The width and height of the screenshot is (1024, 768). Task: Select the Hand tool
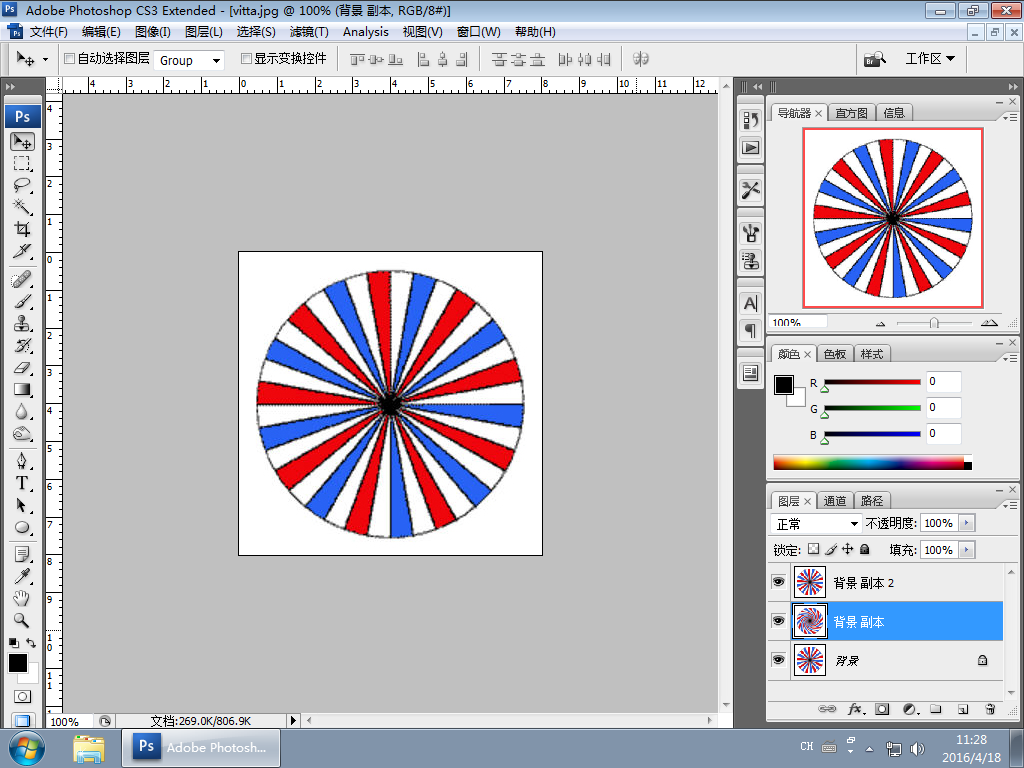pyautogui.click(x=22, y=598)
